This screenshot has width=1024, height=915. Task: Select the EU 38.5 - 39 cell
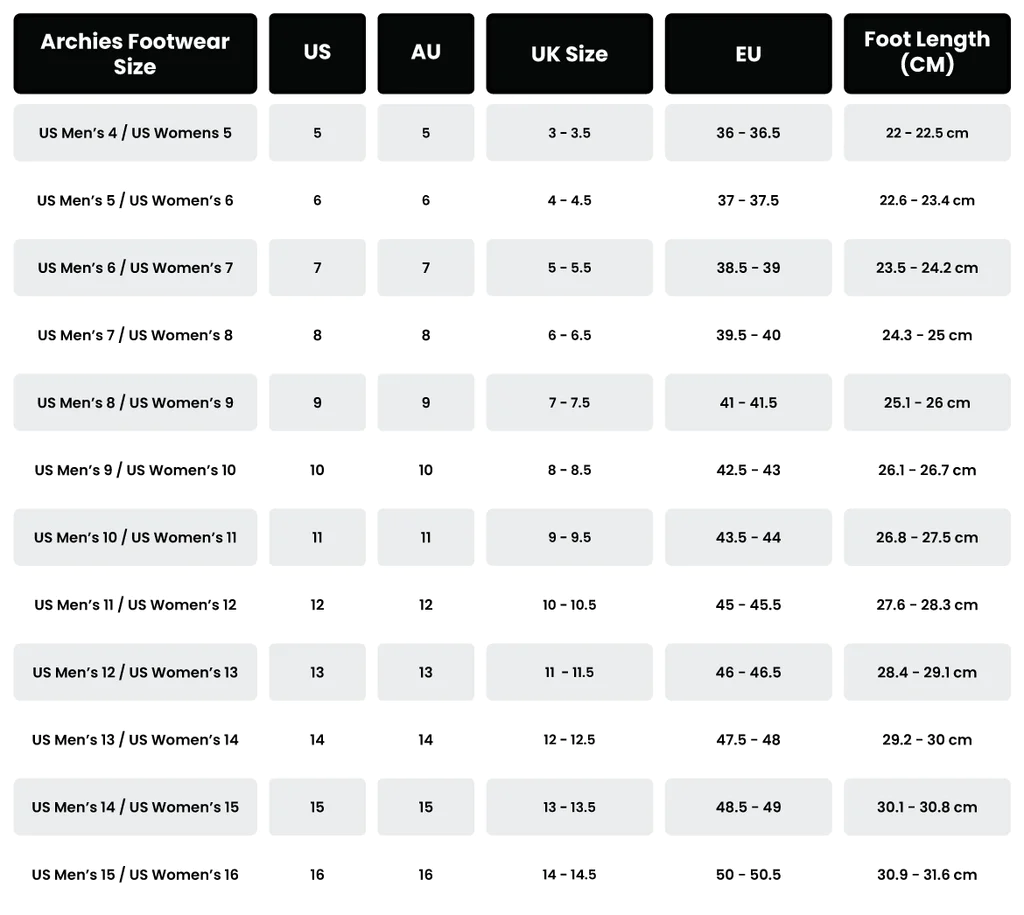[x=748, y=268]
